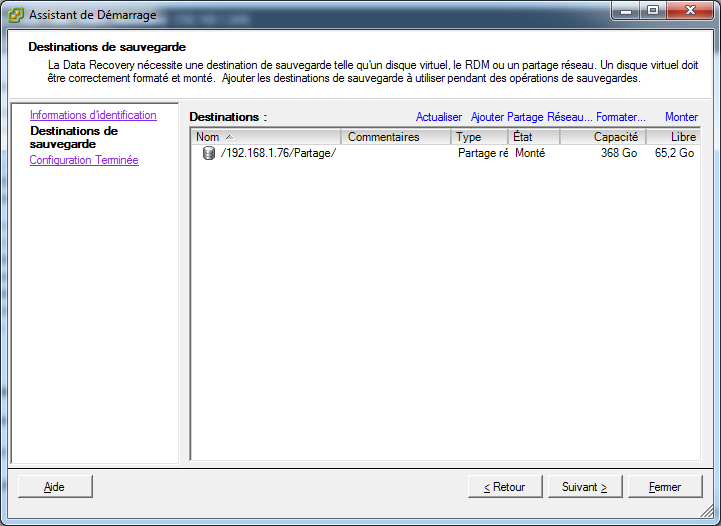Viewport: 721px width, 526px height.
Task: Click Ajouter Partage Réseau... link
Action: [x=532, y=117]
